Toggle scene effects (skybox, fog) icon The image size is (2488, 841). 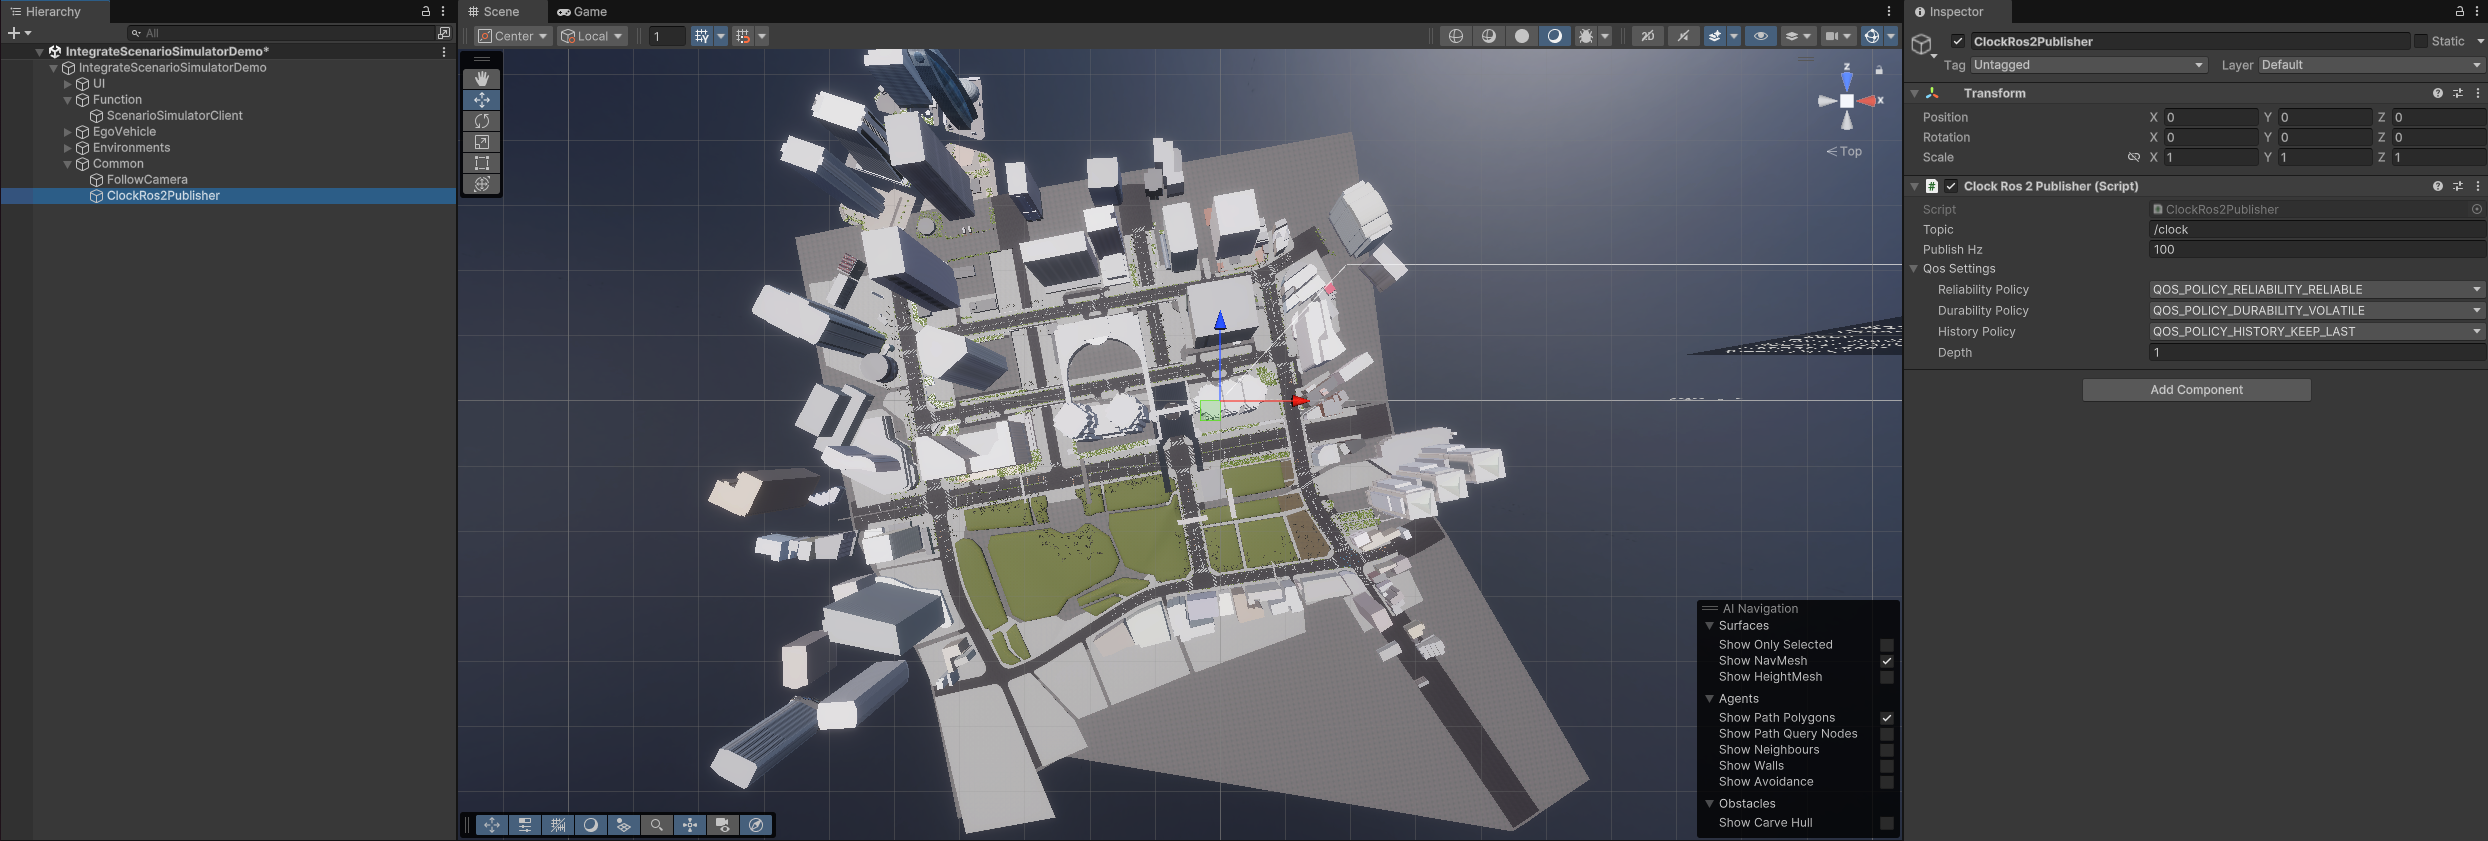pos(1715,36)
